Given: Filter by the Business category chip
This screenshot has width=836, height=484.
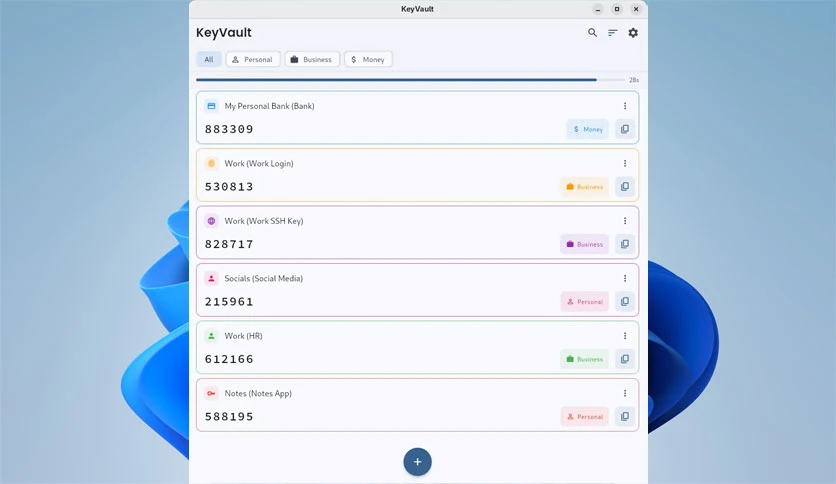Looking at the screenshot, I should [312, 59].
